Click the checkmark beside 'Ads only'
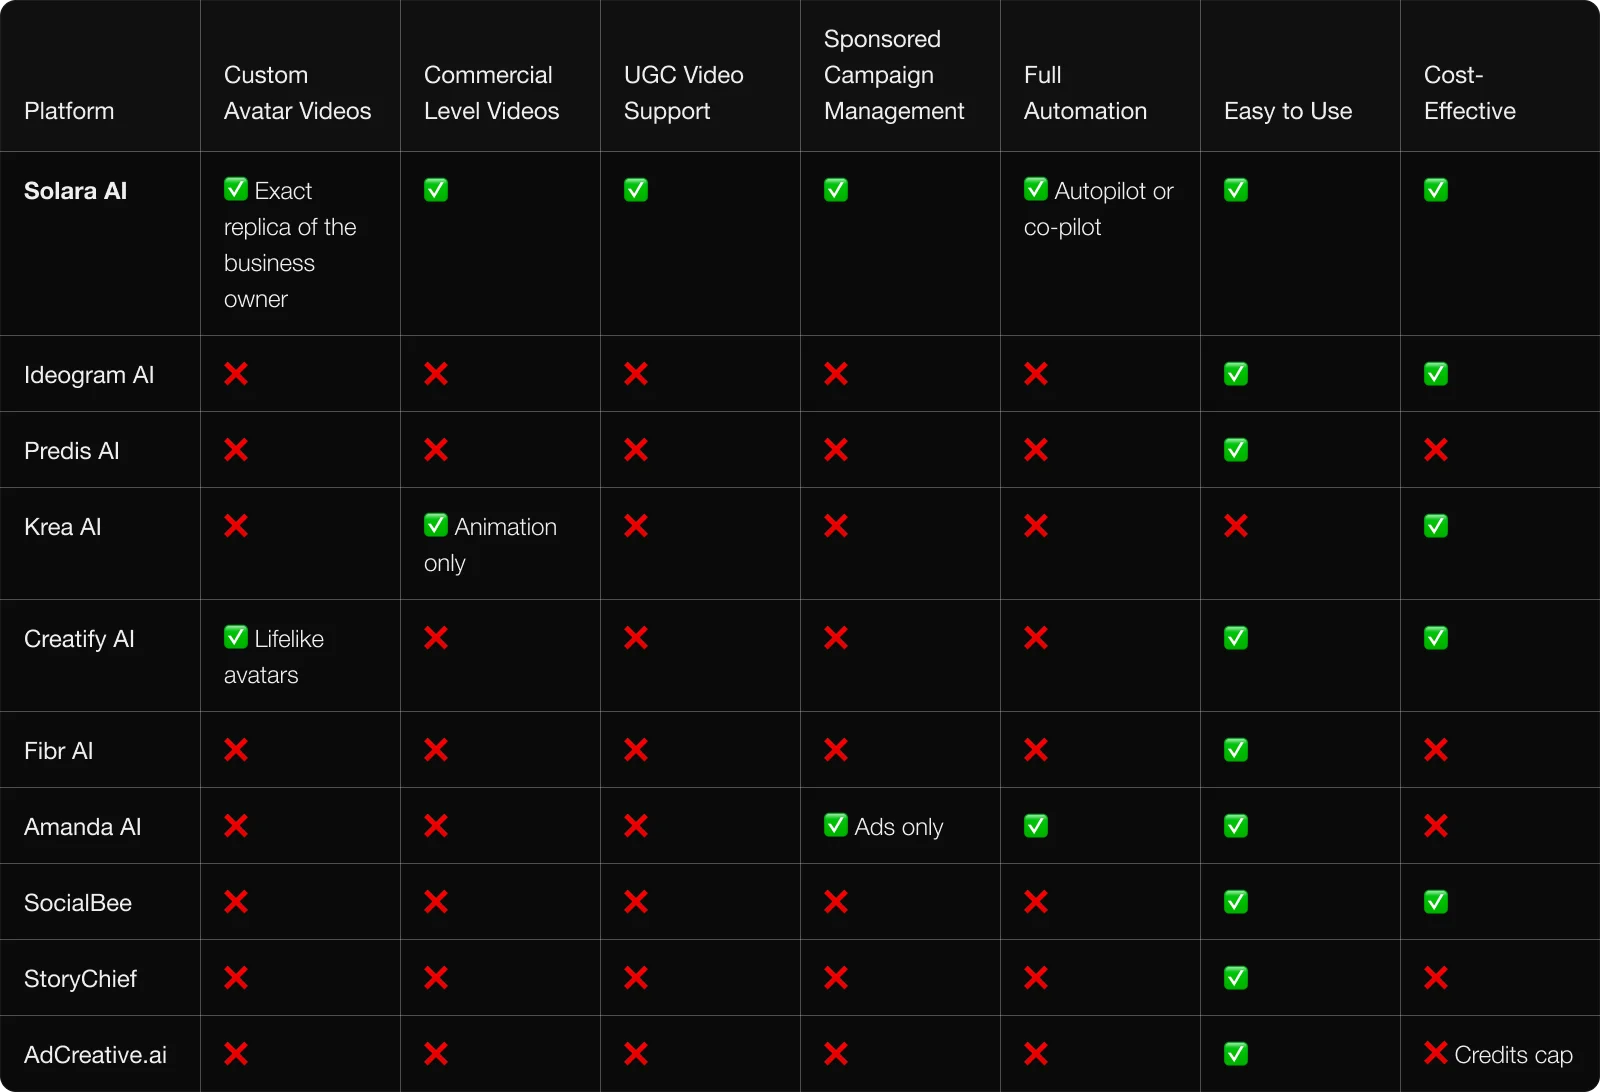The height and width of the screenshot is (1092, 1600). [x=836, y=825]
